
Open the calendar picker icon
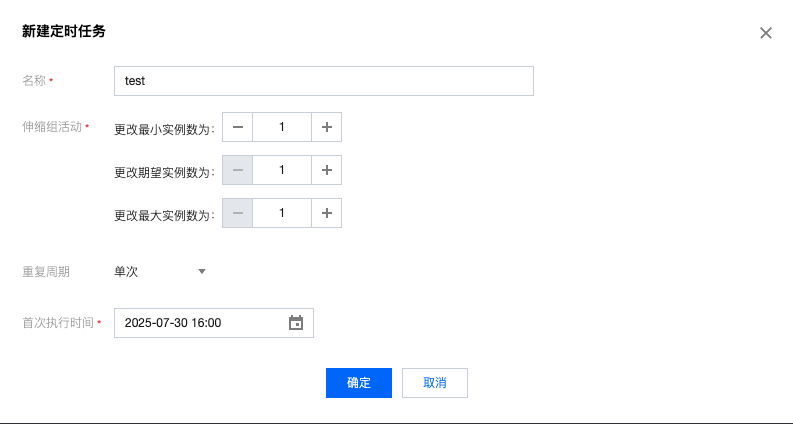tap(296, 323)
